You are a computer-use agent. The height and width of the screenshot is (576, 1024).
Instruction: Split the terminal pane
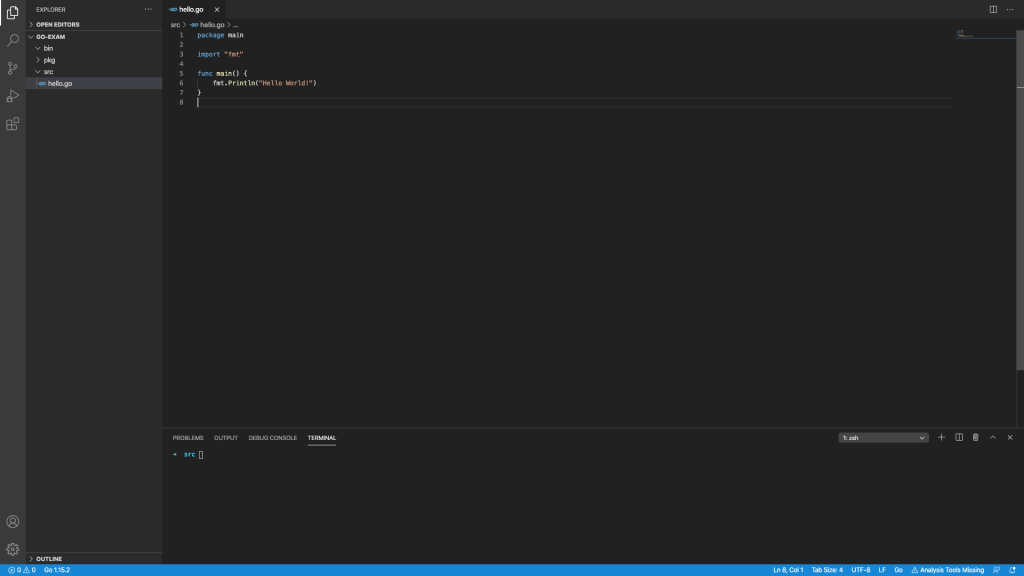pos(959,437)
